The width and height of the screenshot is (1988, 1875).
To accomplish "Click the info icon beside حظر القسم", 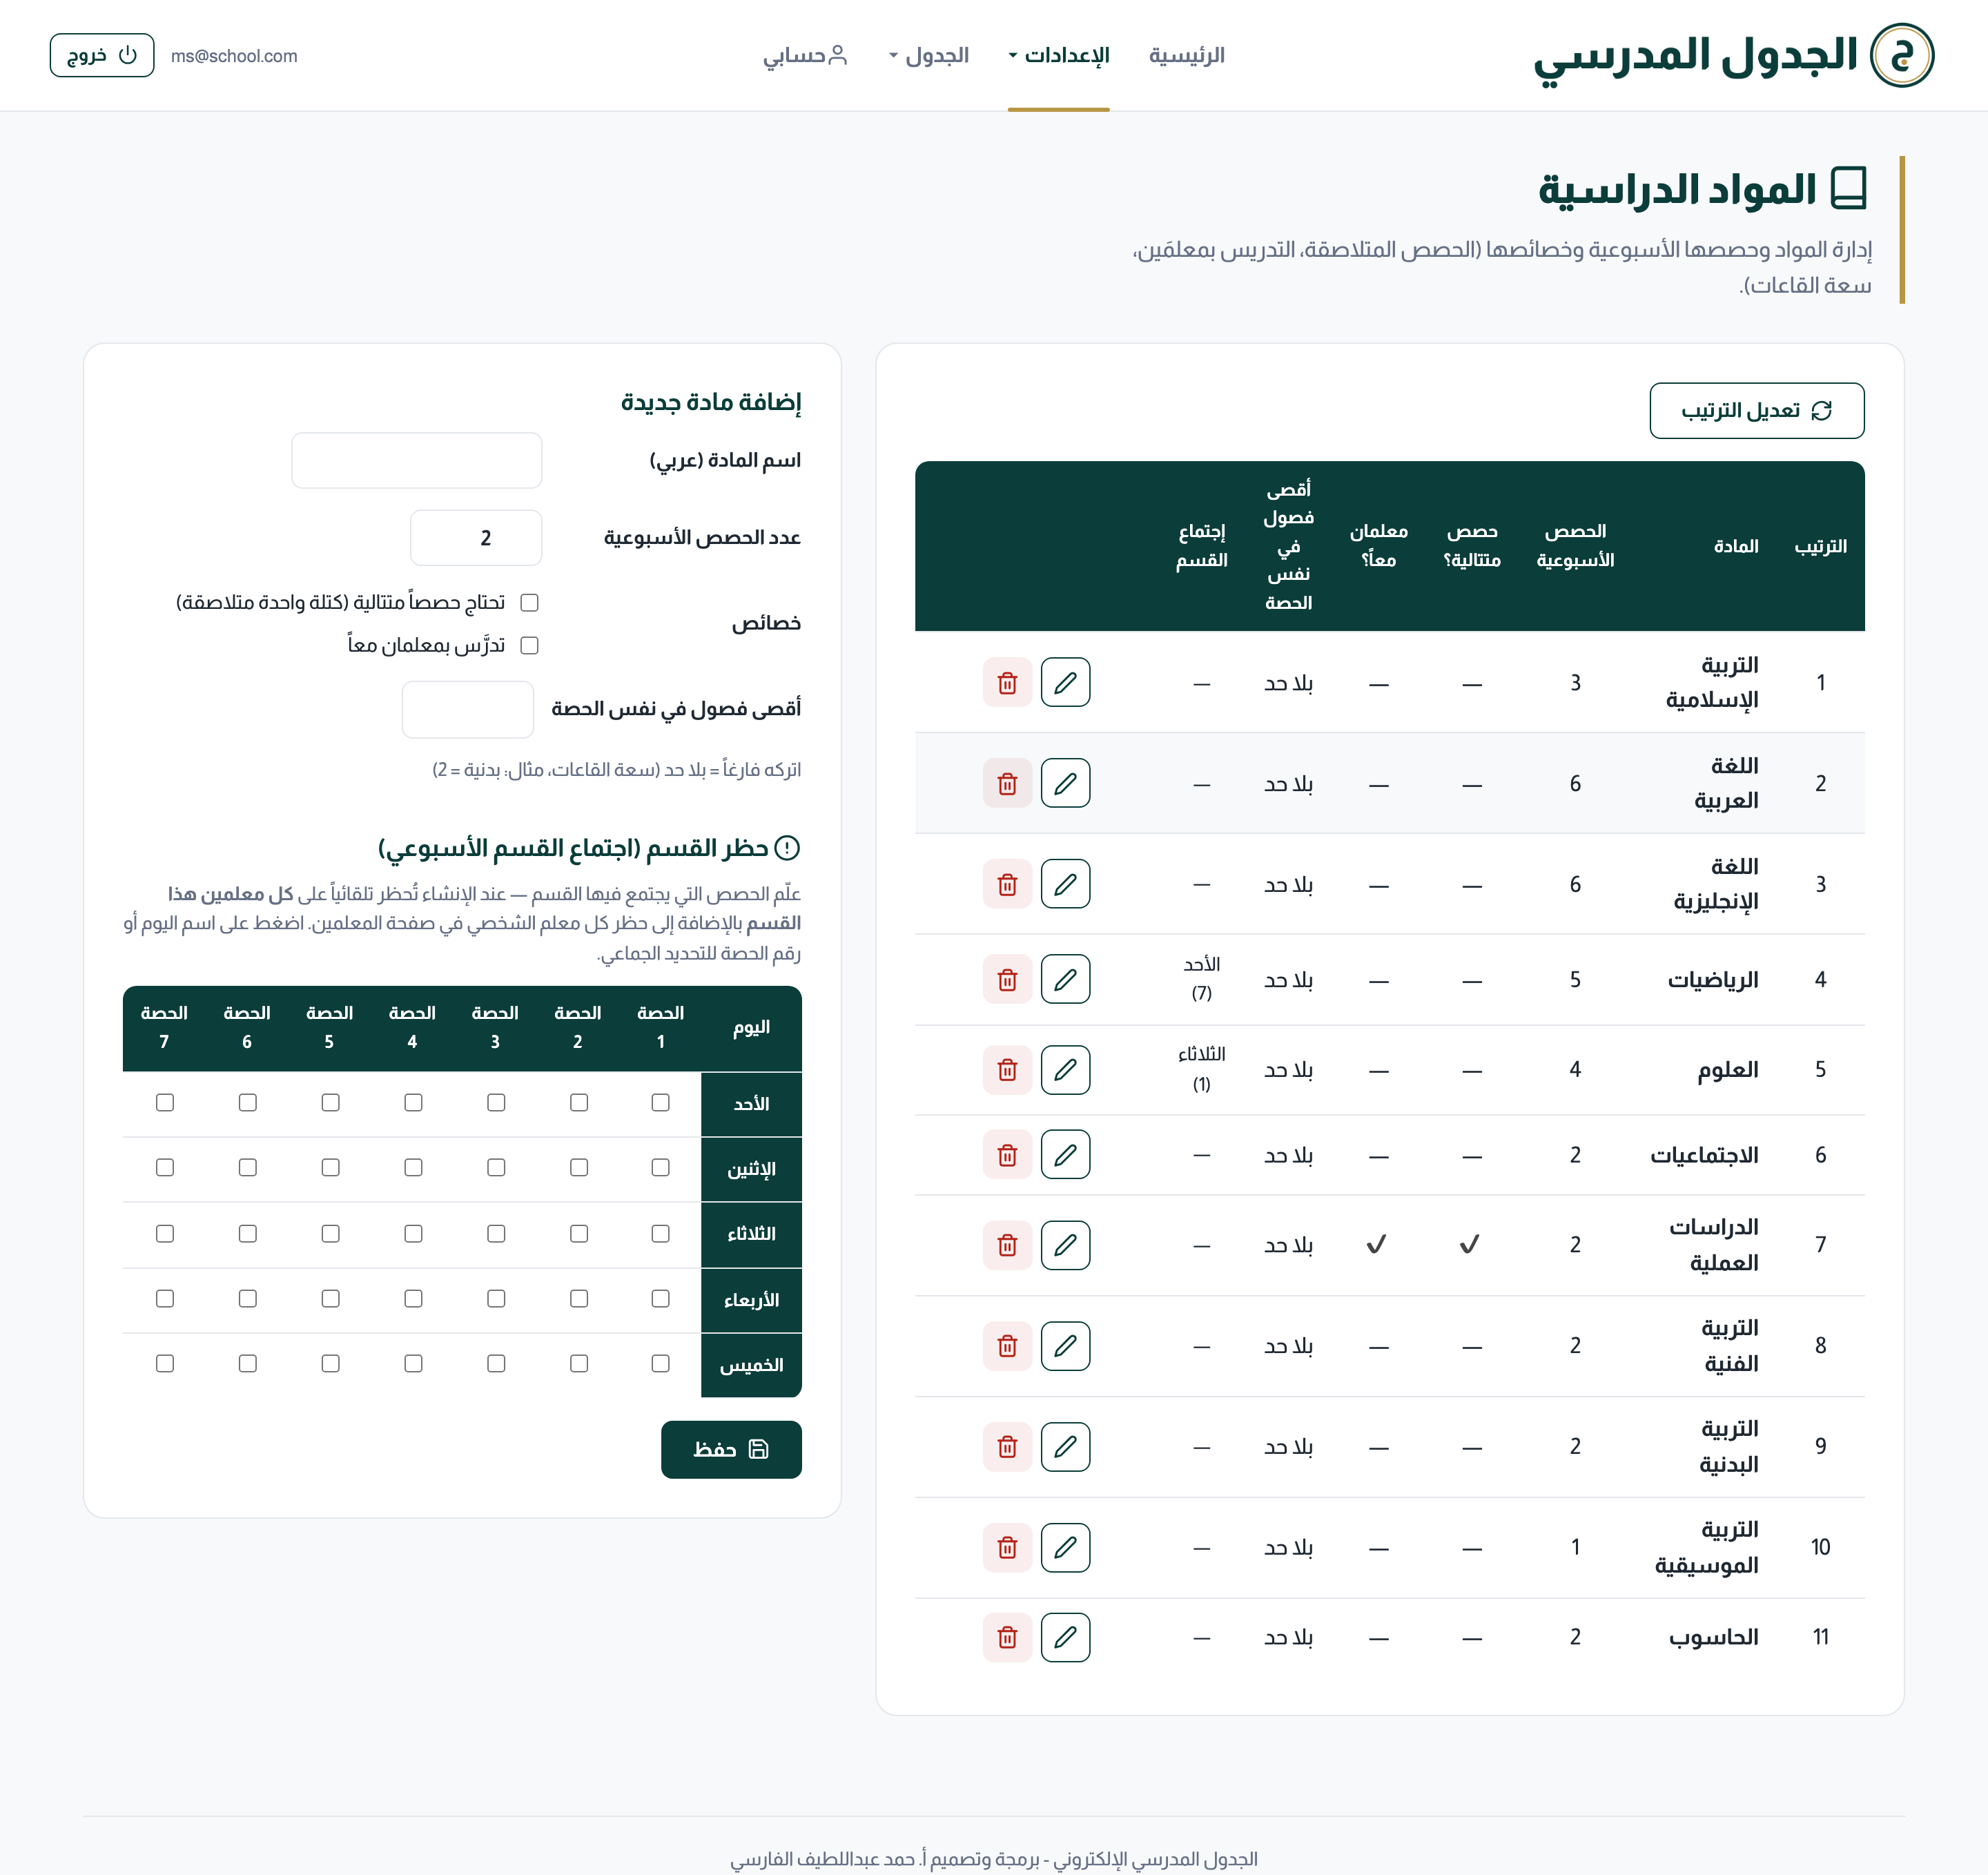I will click(788, 848).
